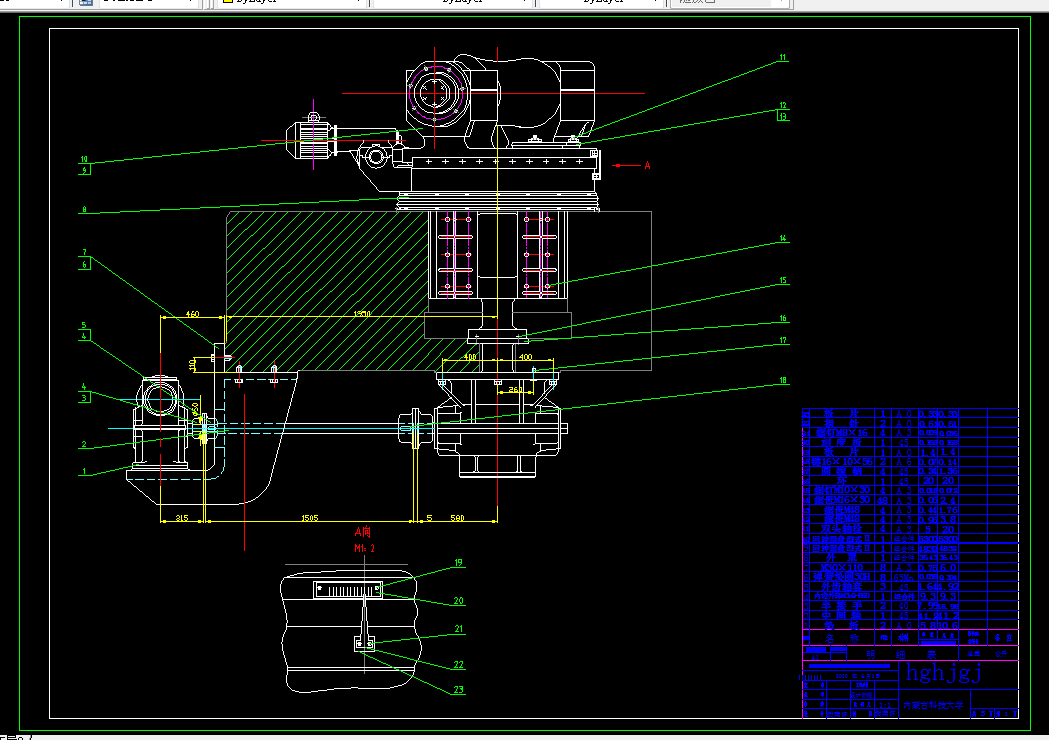Image resolution: width=1049 pixels, height=740 pixels.
Task: Select part balloon number 22
Action: coord(458,664)
